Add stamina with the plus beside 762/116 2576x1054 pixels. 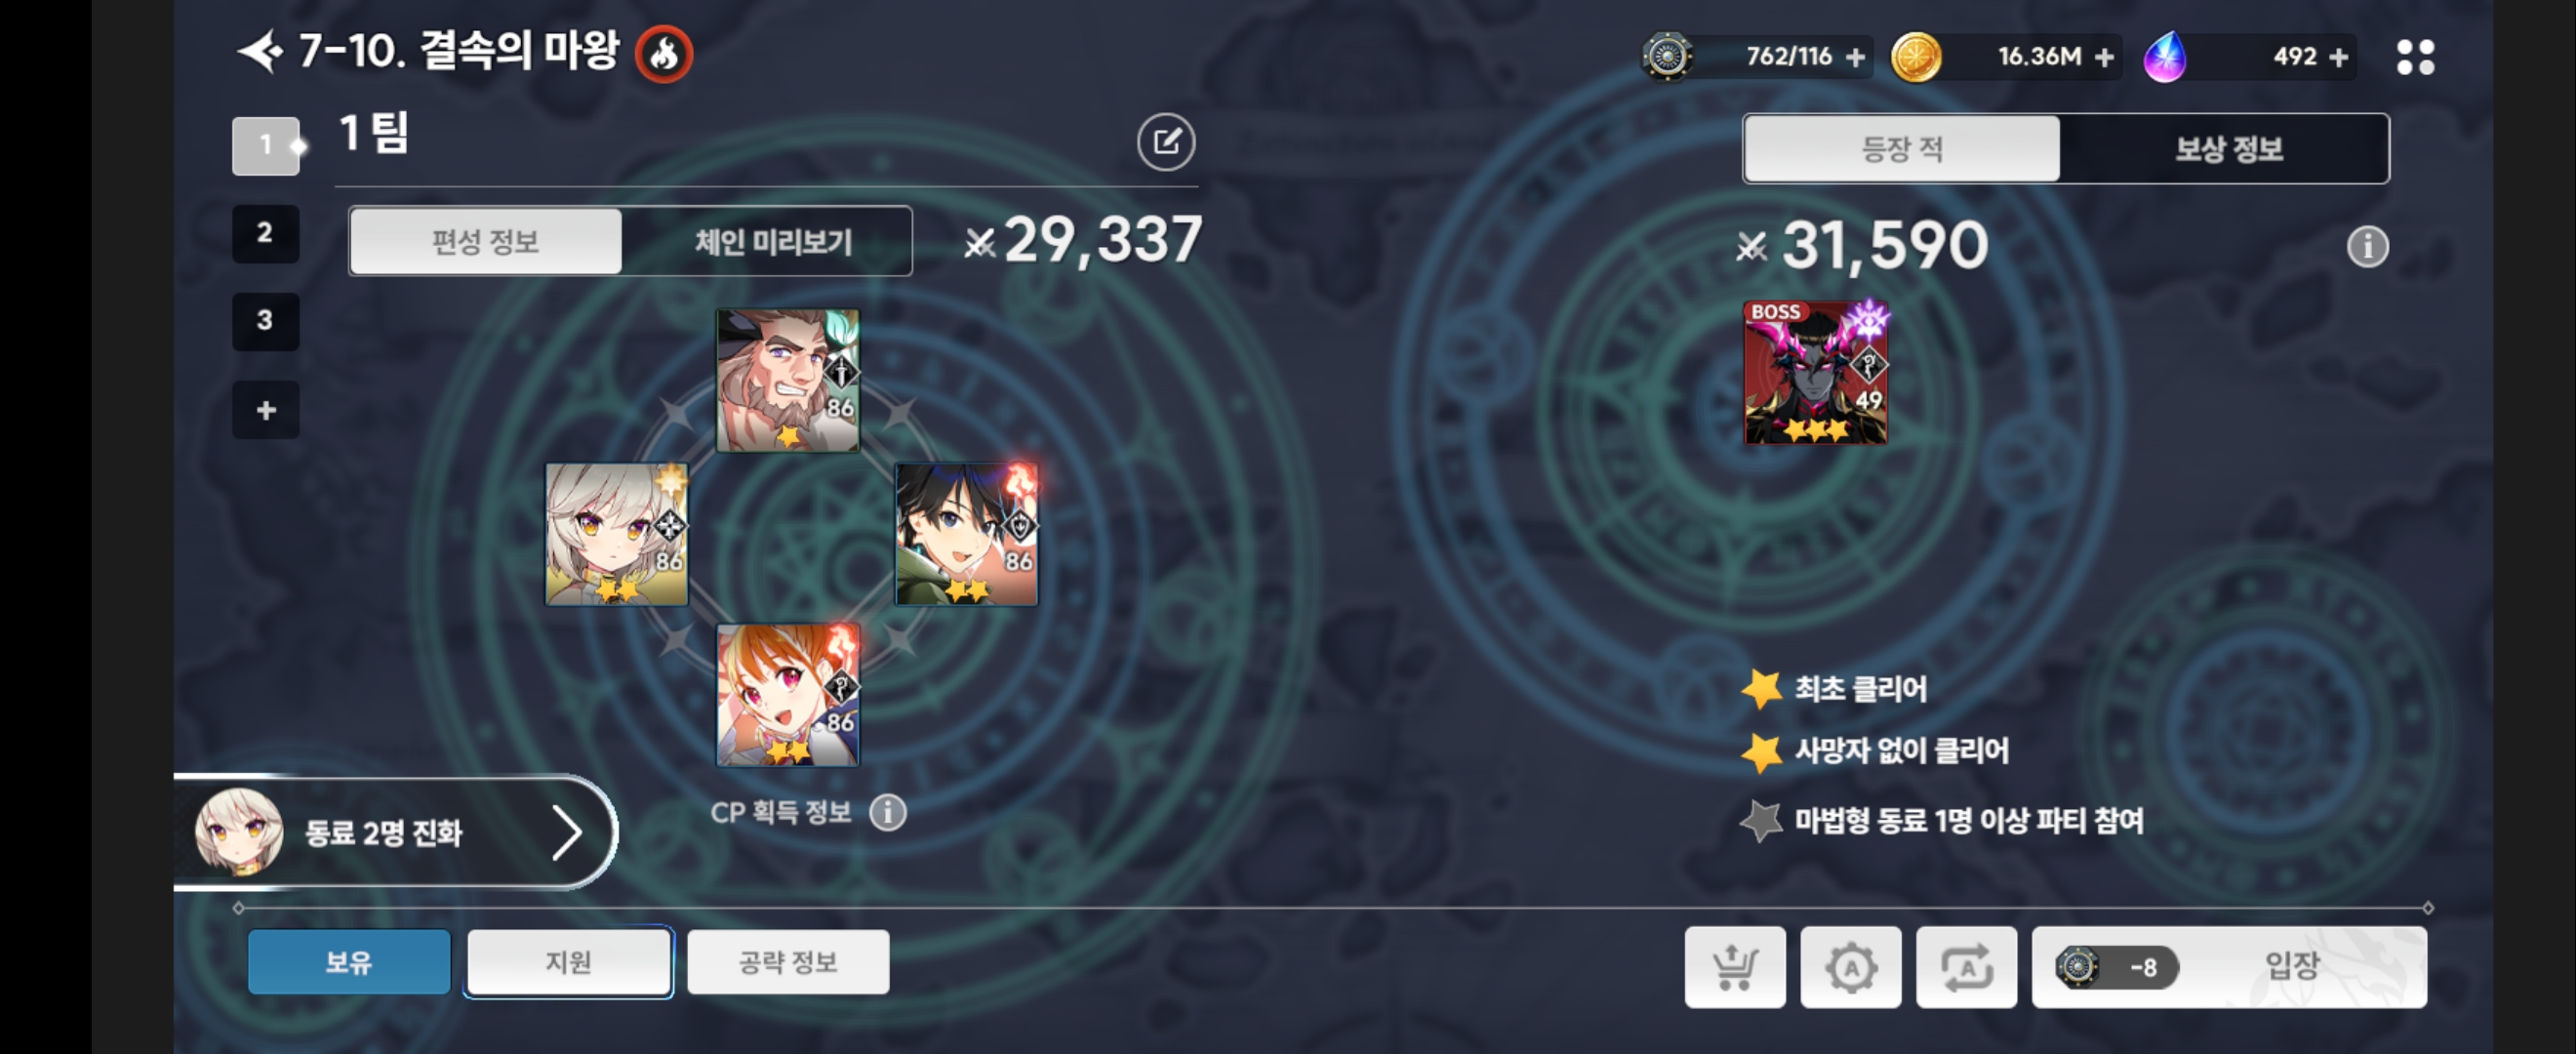[x=1855, y=57]
